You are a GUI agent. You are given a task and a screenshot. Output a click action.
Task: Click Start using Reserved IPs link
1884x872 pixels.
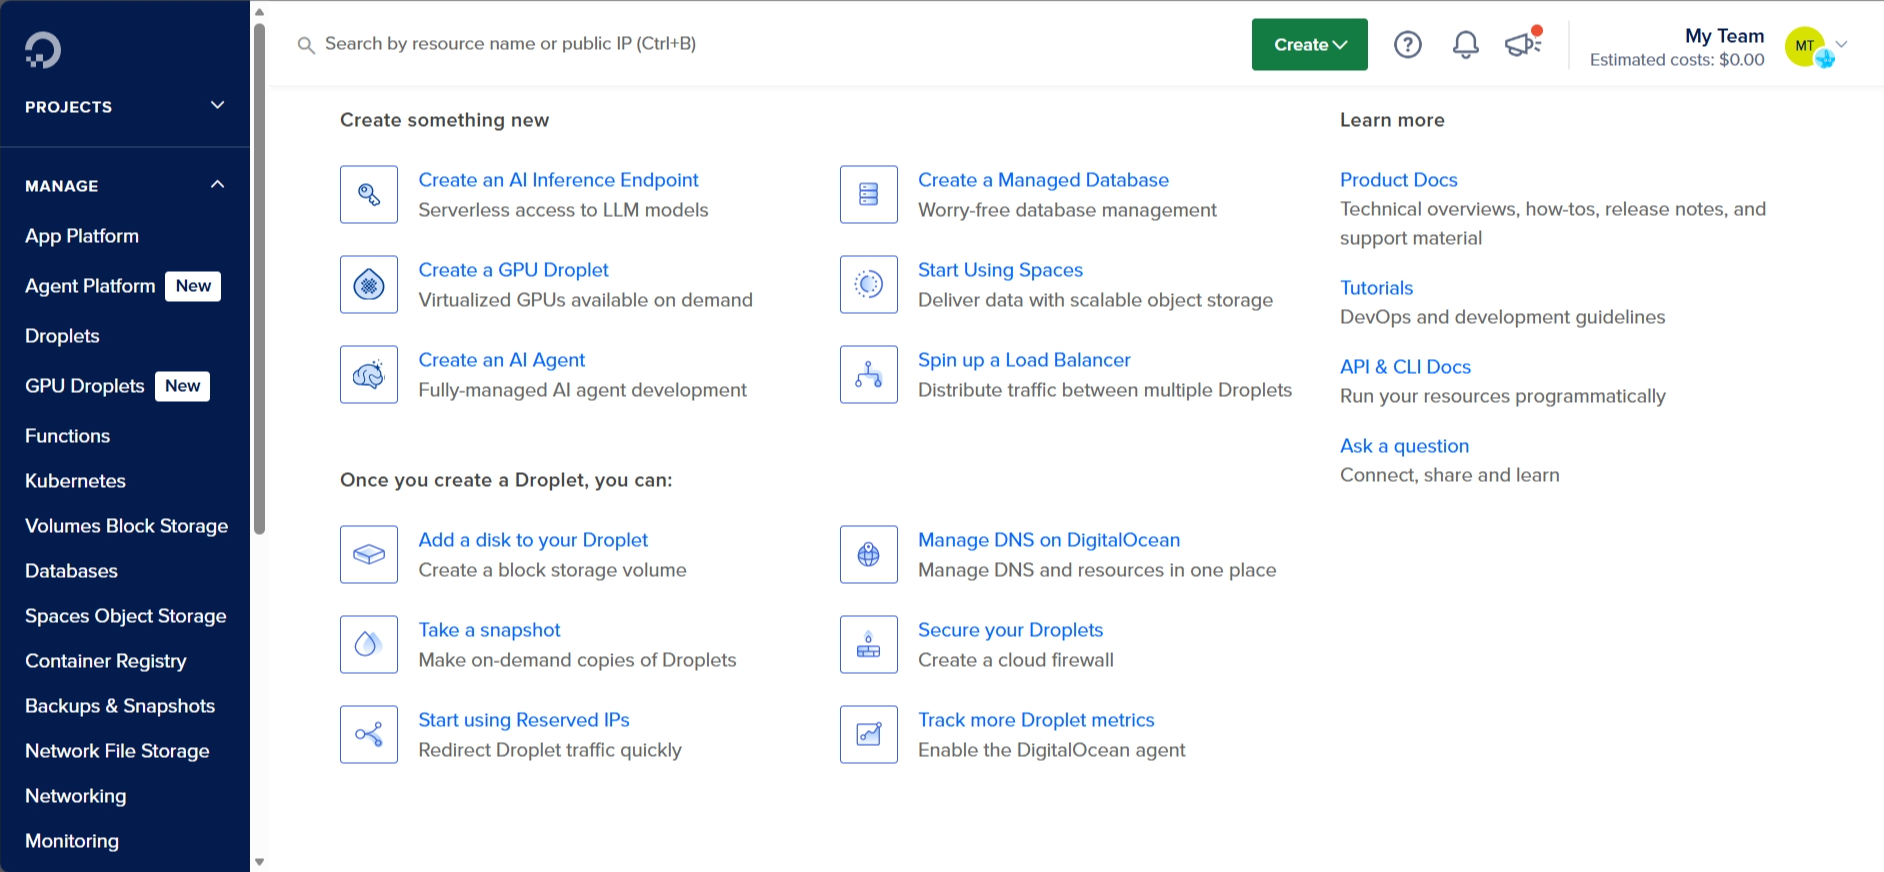click(x=524, y=720)
